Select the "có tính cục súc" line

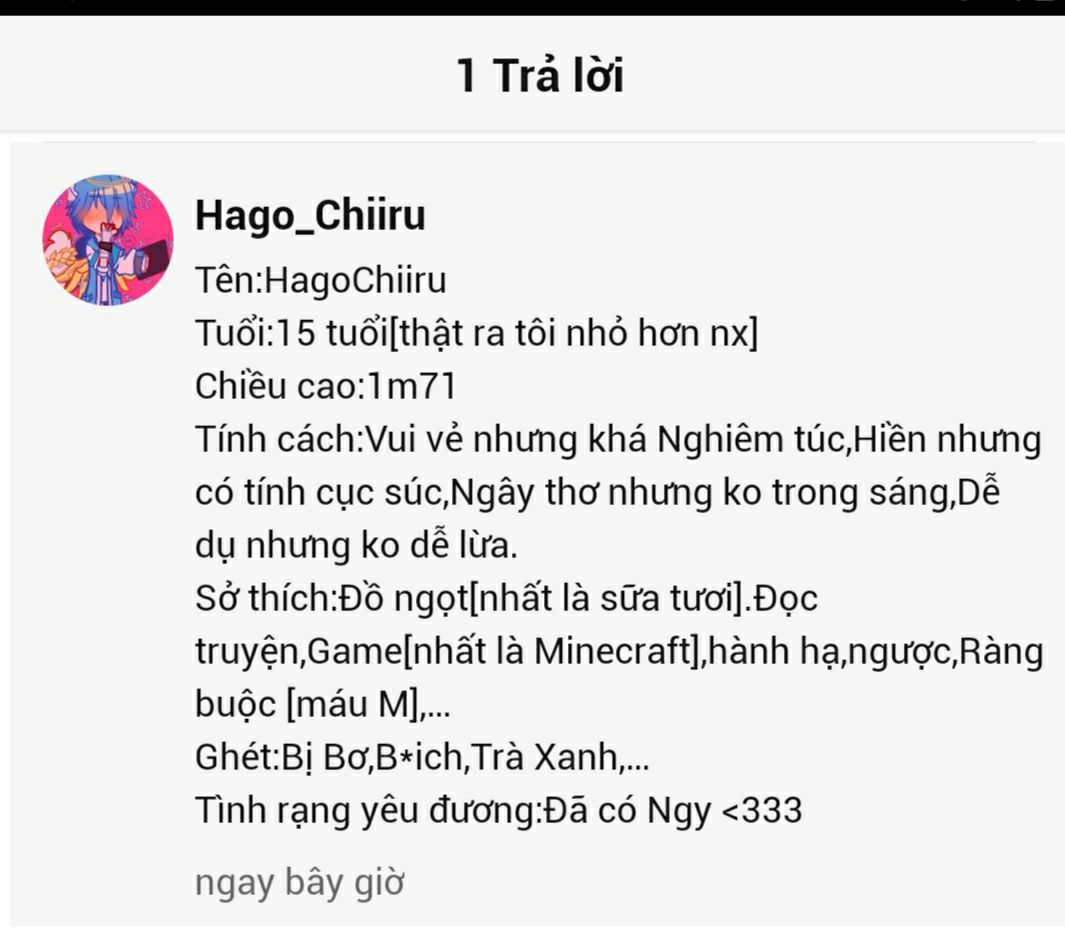(x=598, y=492)
